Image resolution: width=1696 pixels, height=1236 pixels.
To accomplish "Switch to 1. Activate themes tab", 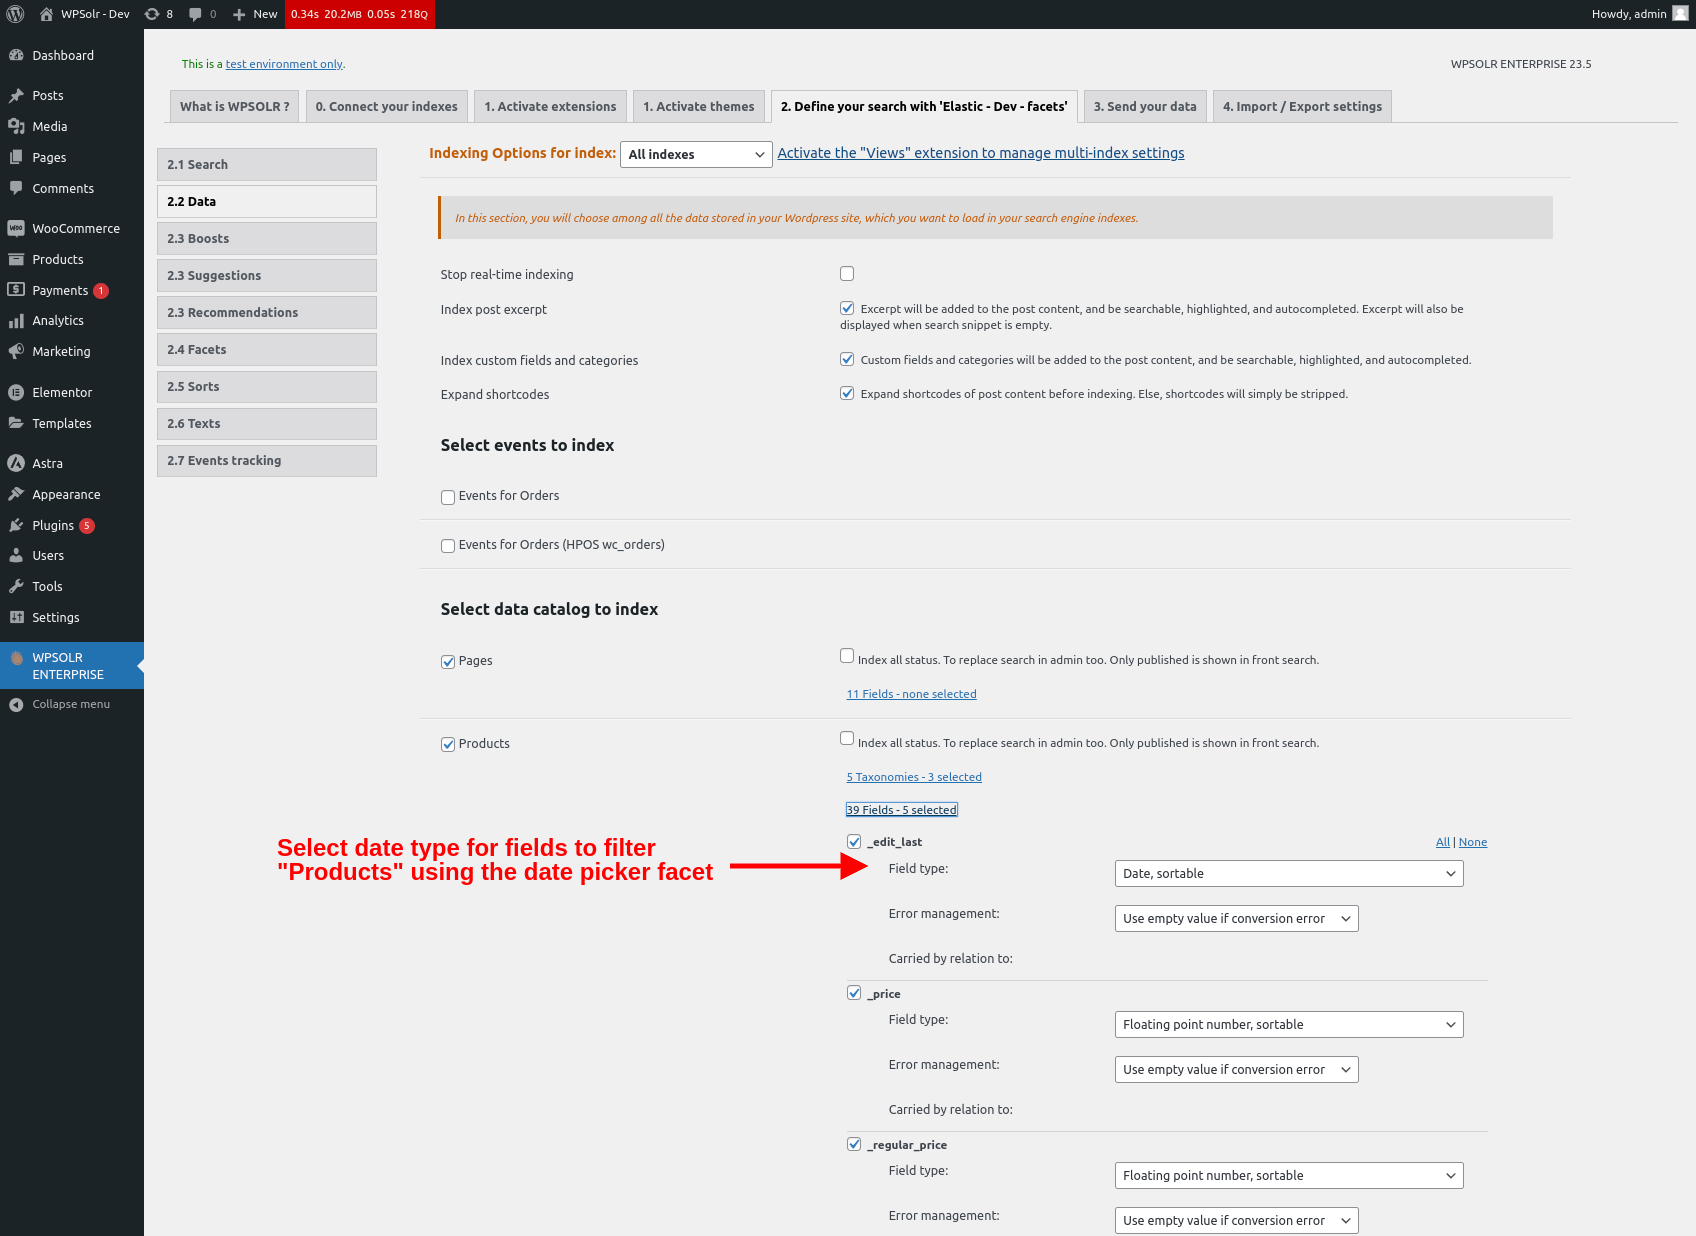I will point(699,107).
